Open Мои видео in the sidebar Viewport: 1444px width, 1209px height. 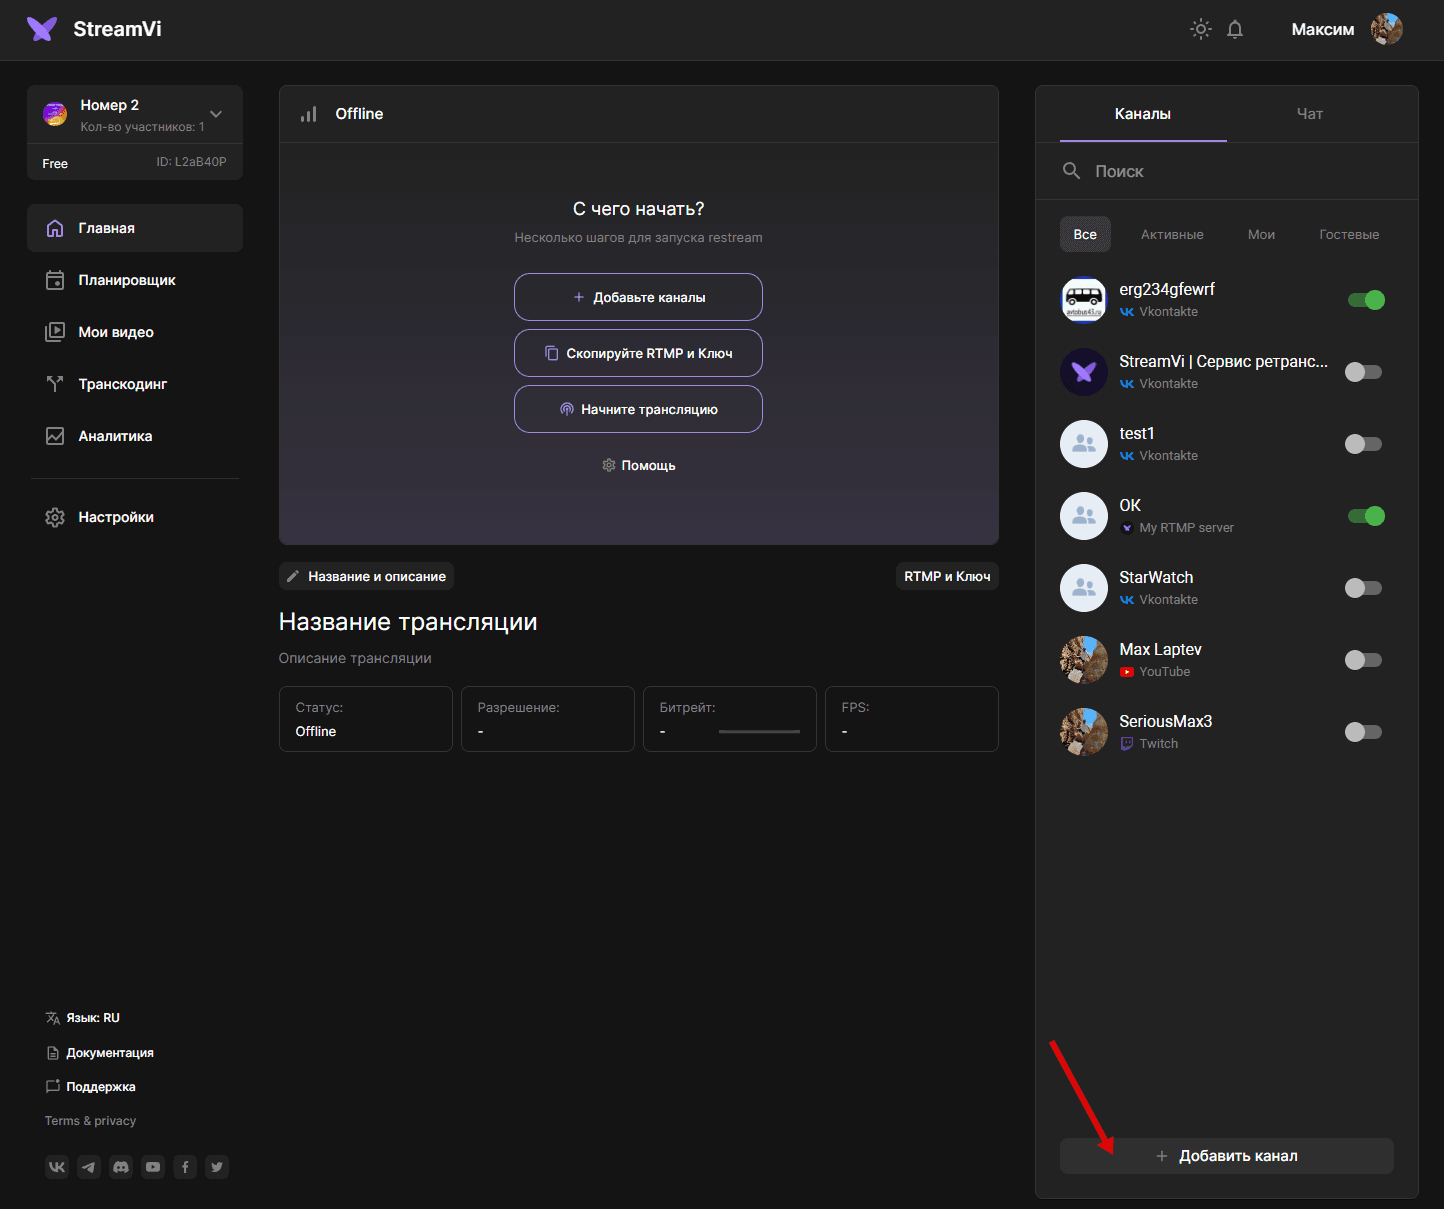pyautogui.click(x=135, y=332)
